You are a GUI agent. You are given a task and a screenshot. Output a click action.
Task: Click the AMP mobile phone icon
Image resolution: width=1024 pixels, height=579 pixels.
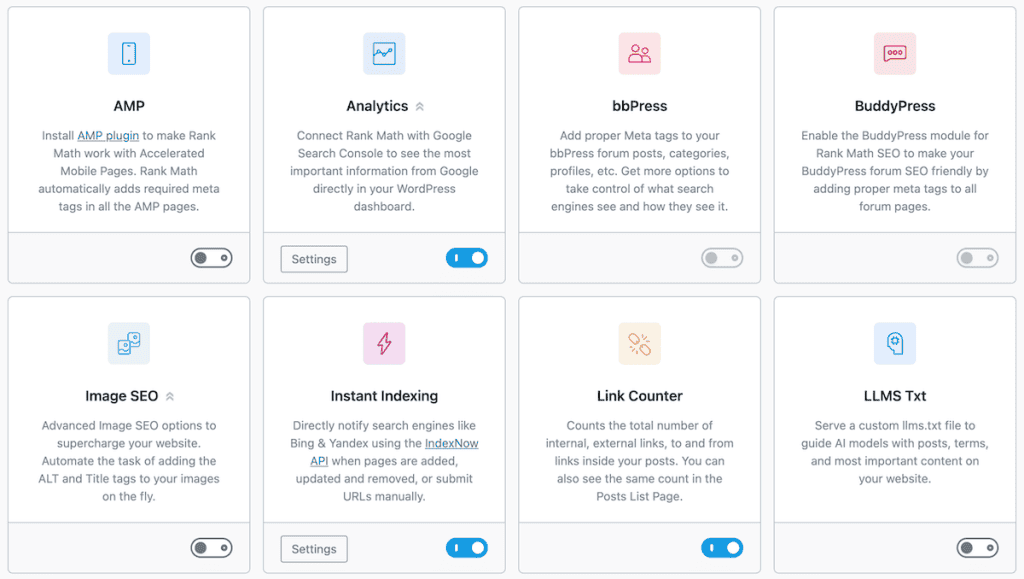coord(128,53)
